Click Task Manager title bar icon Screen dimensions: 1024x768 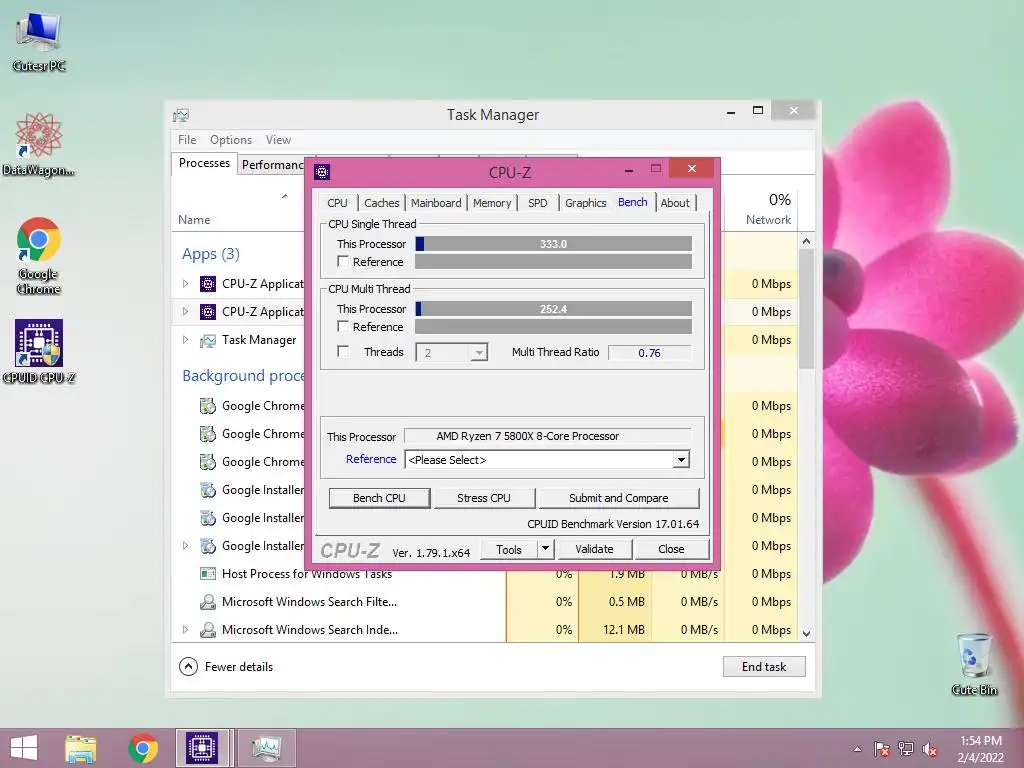point(181,116)
